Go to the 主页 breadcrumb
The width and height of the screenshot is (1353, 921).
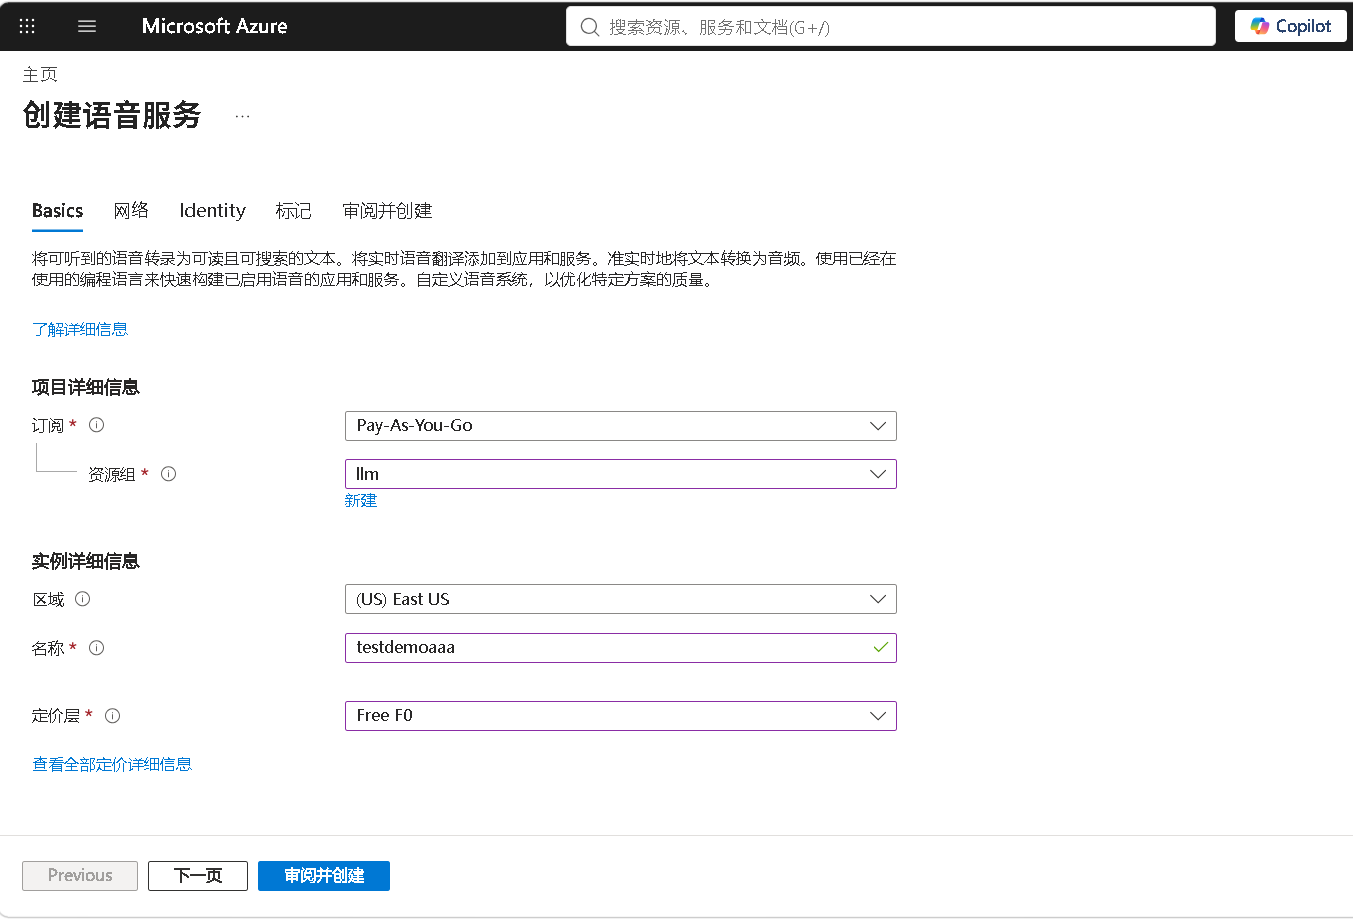40,75
